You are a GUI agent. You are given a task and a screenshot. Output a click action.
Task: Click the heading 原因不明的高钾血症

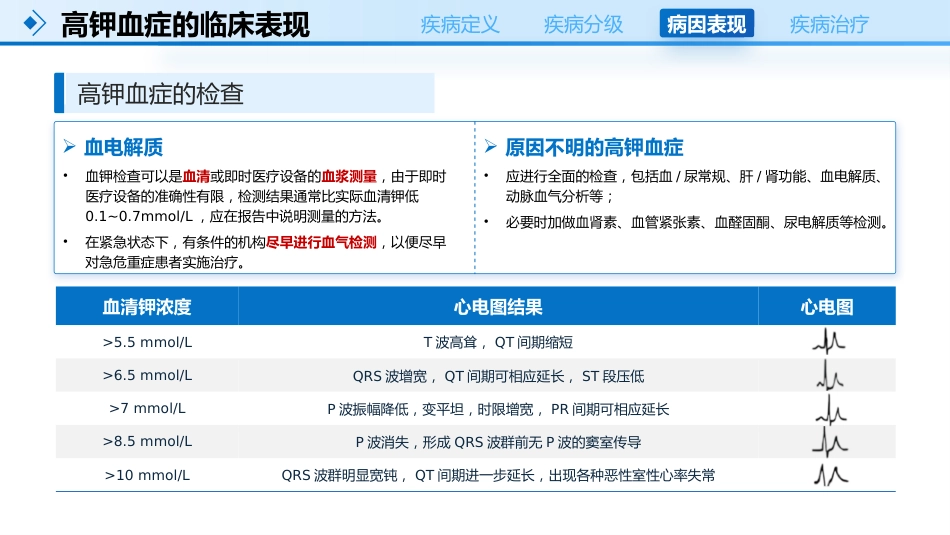pos(594,147)
